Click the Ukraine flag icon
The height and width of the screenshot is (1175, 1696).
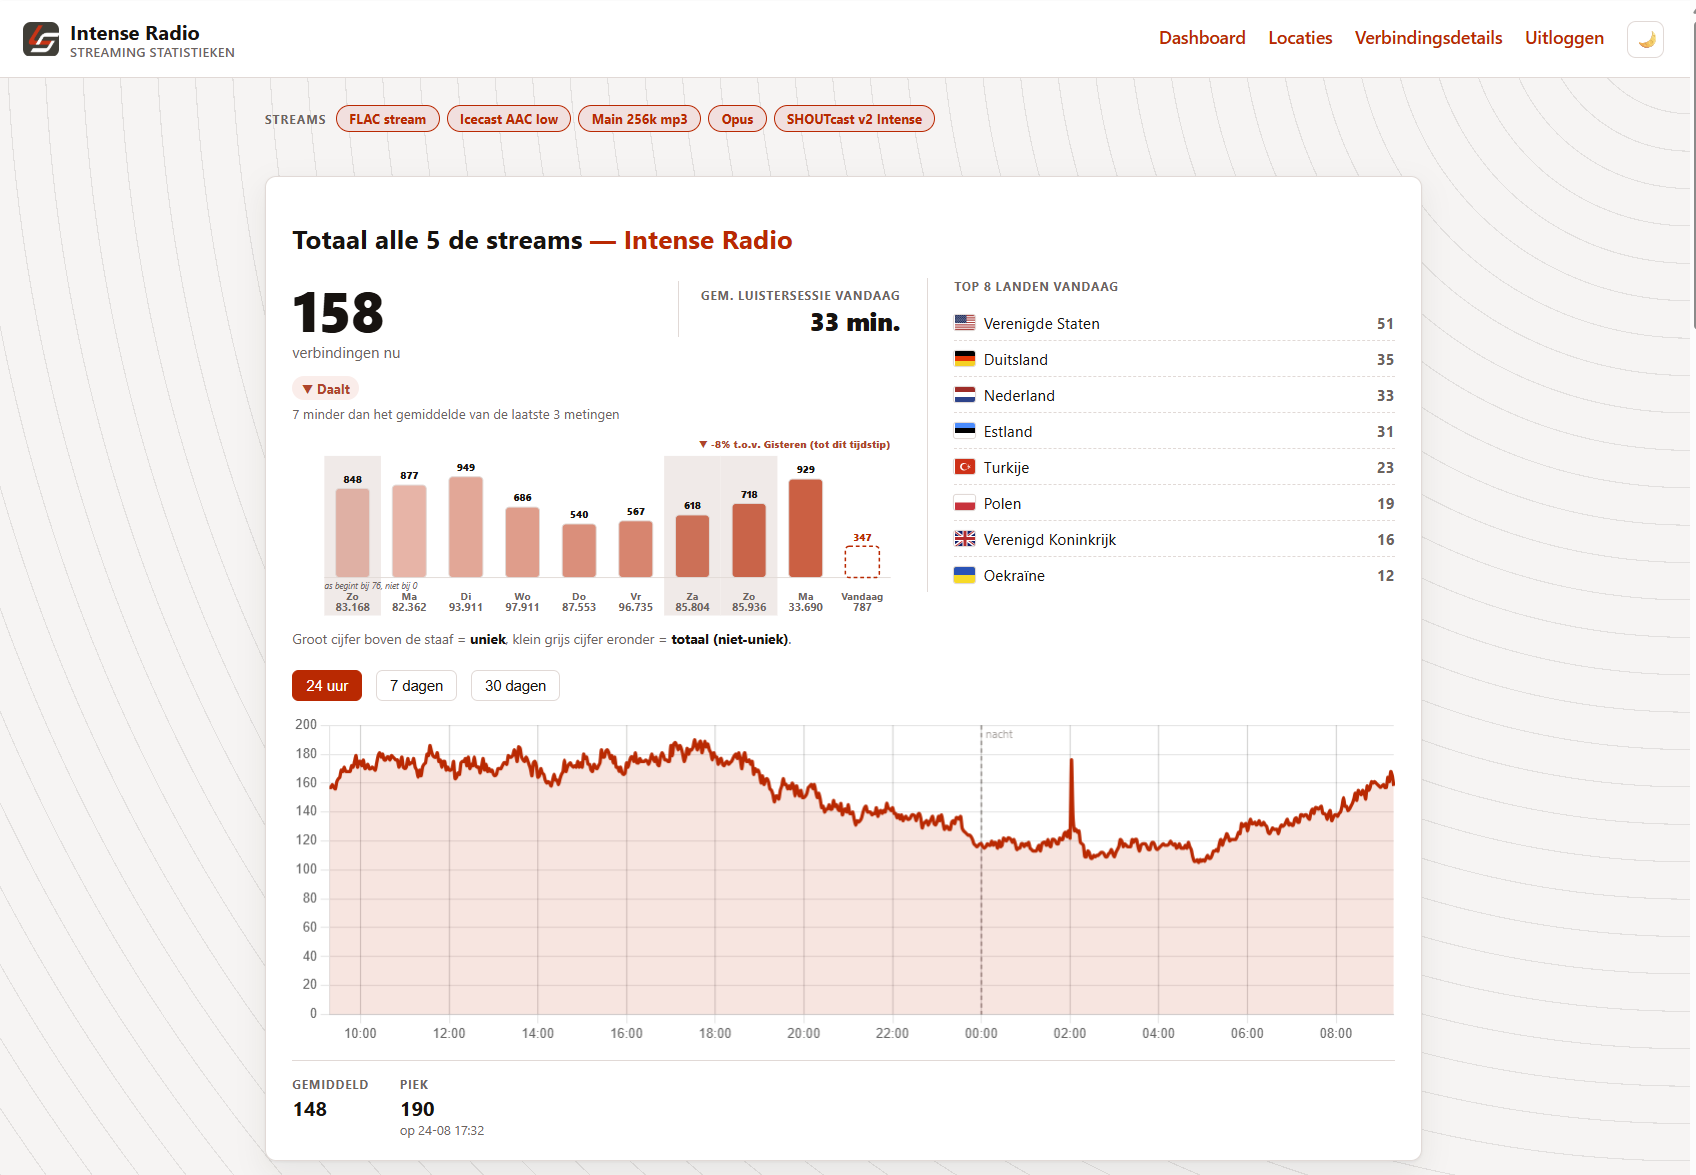point(965,575)
